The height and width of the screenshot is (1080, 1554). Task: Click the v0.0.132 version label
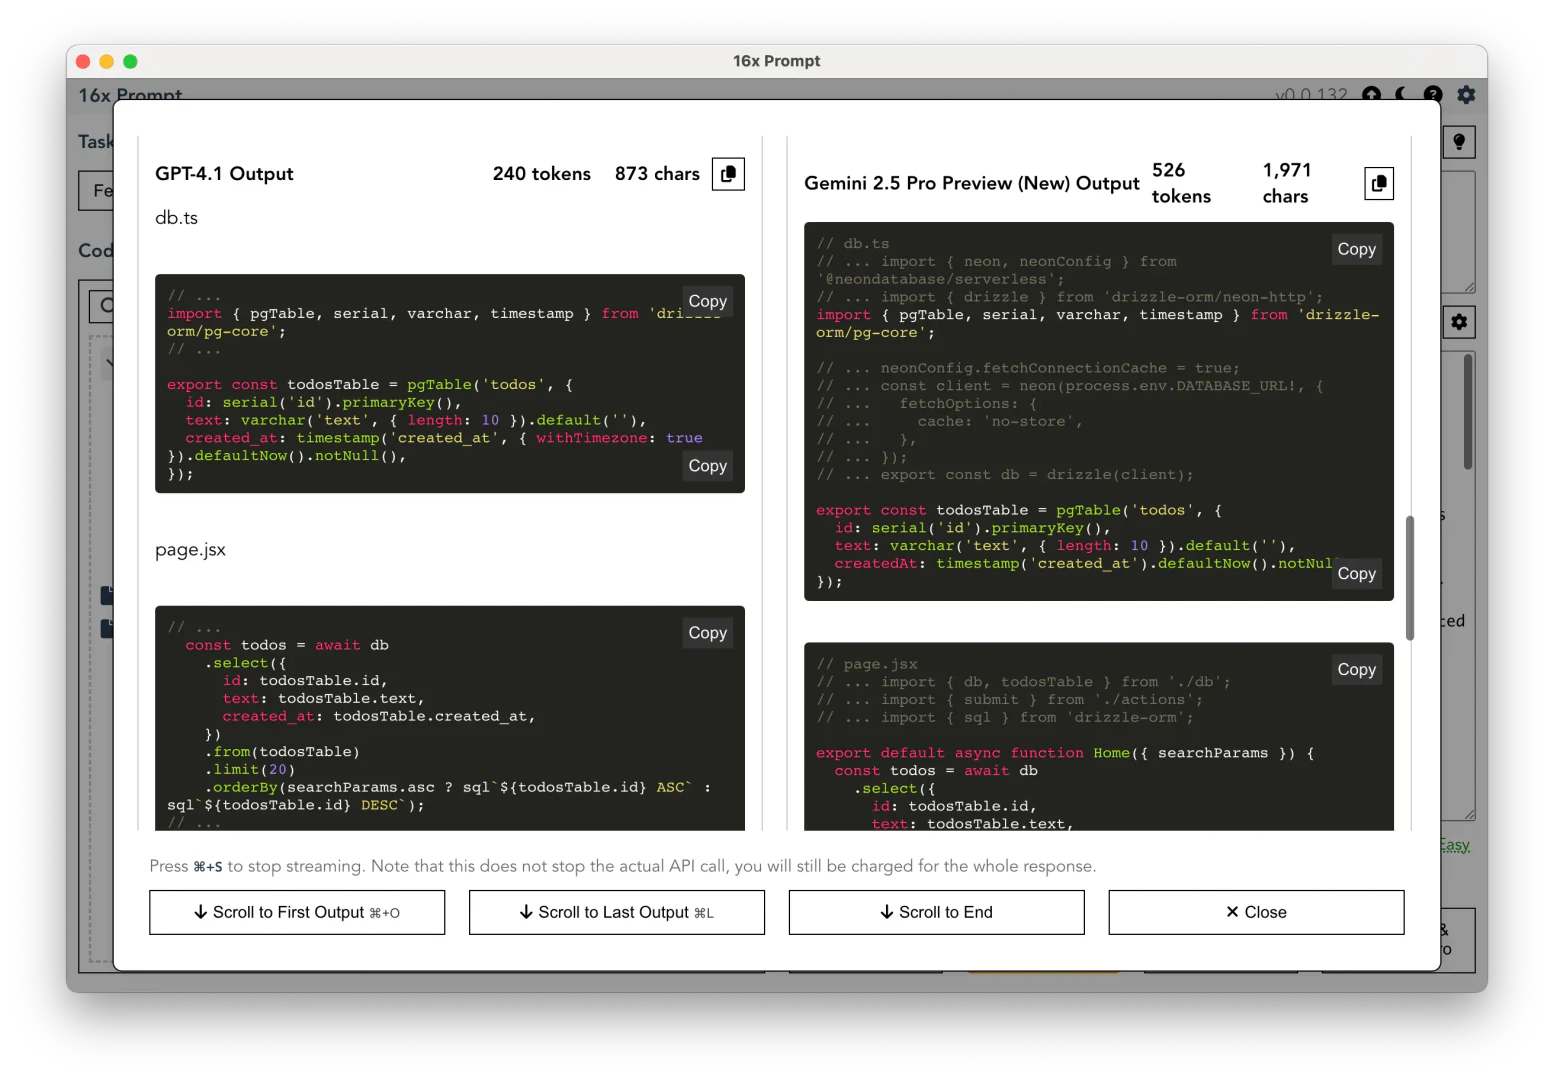[x=1311, y=95]
